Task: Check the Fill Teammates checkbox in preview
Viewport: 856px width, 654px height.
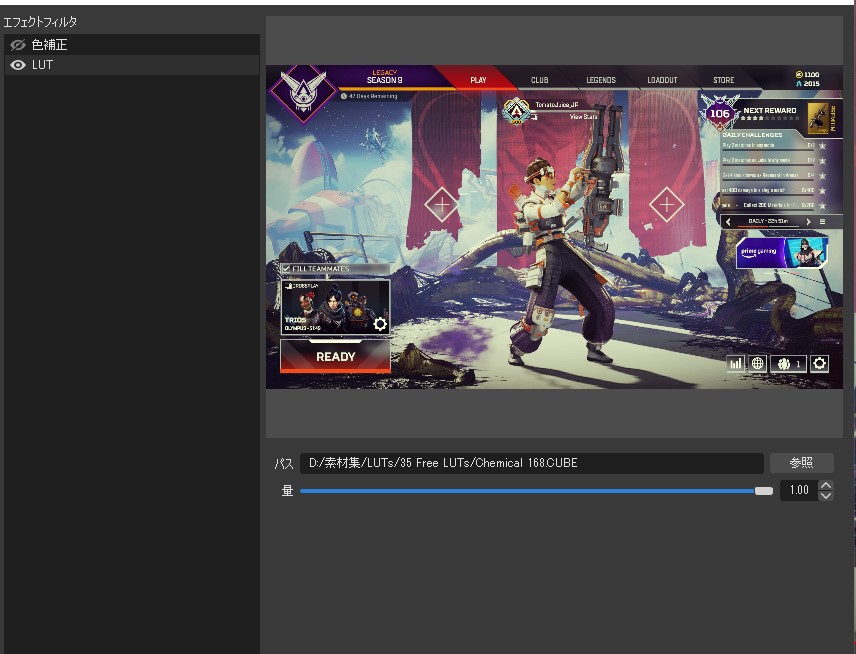Action: [286, 269]
